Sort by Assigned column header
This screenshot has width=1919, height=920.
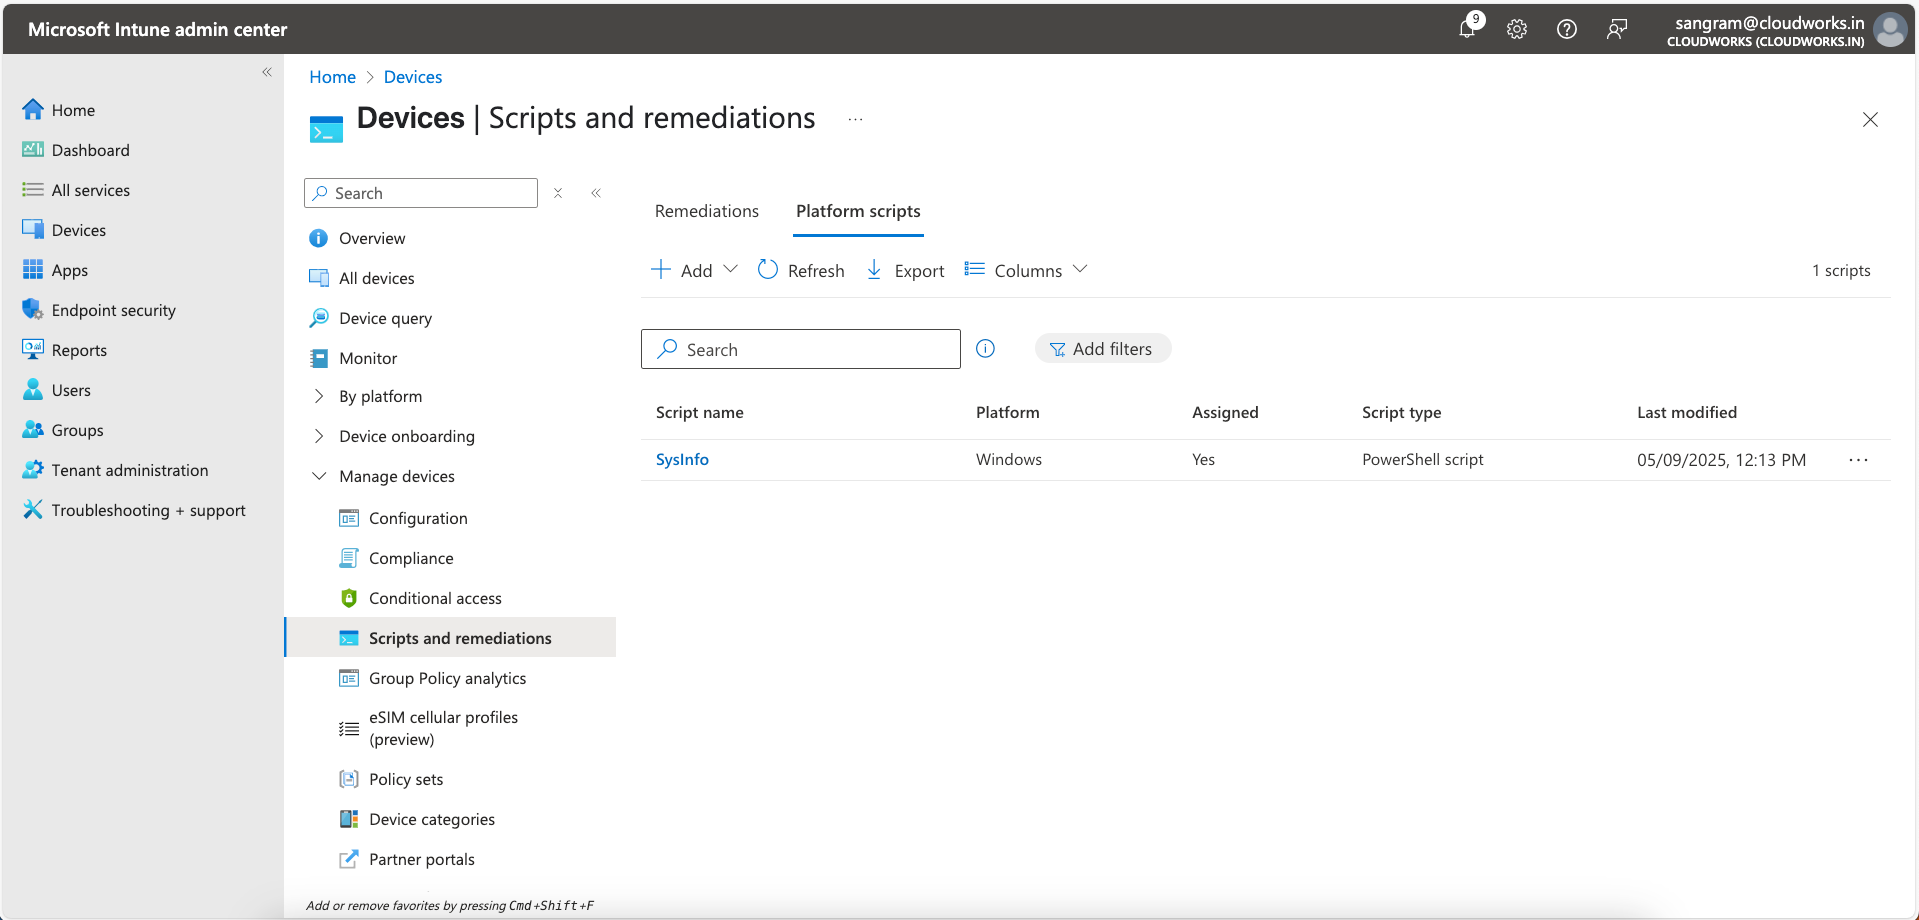(1225, 412)
